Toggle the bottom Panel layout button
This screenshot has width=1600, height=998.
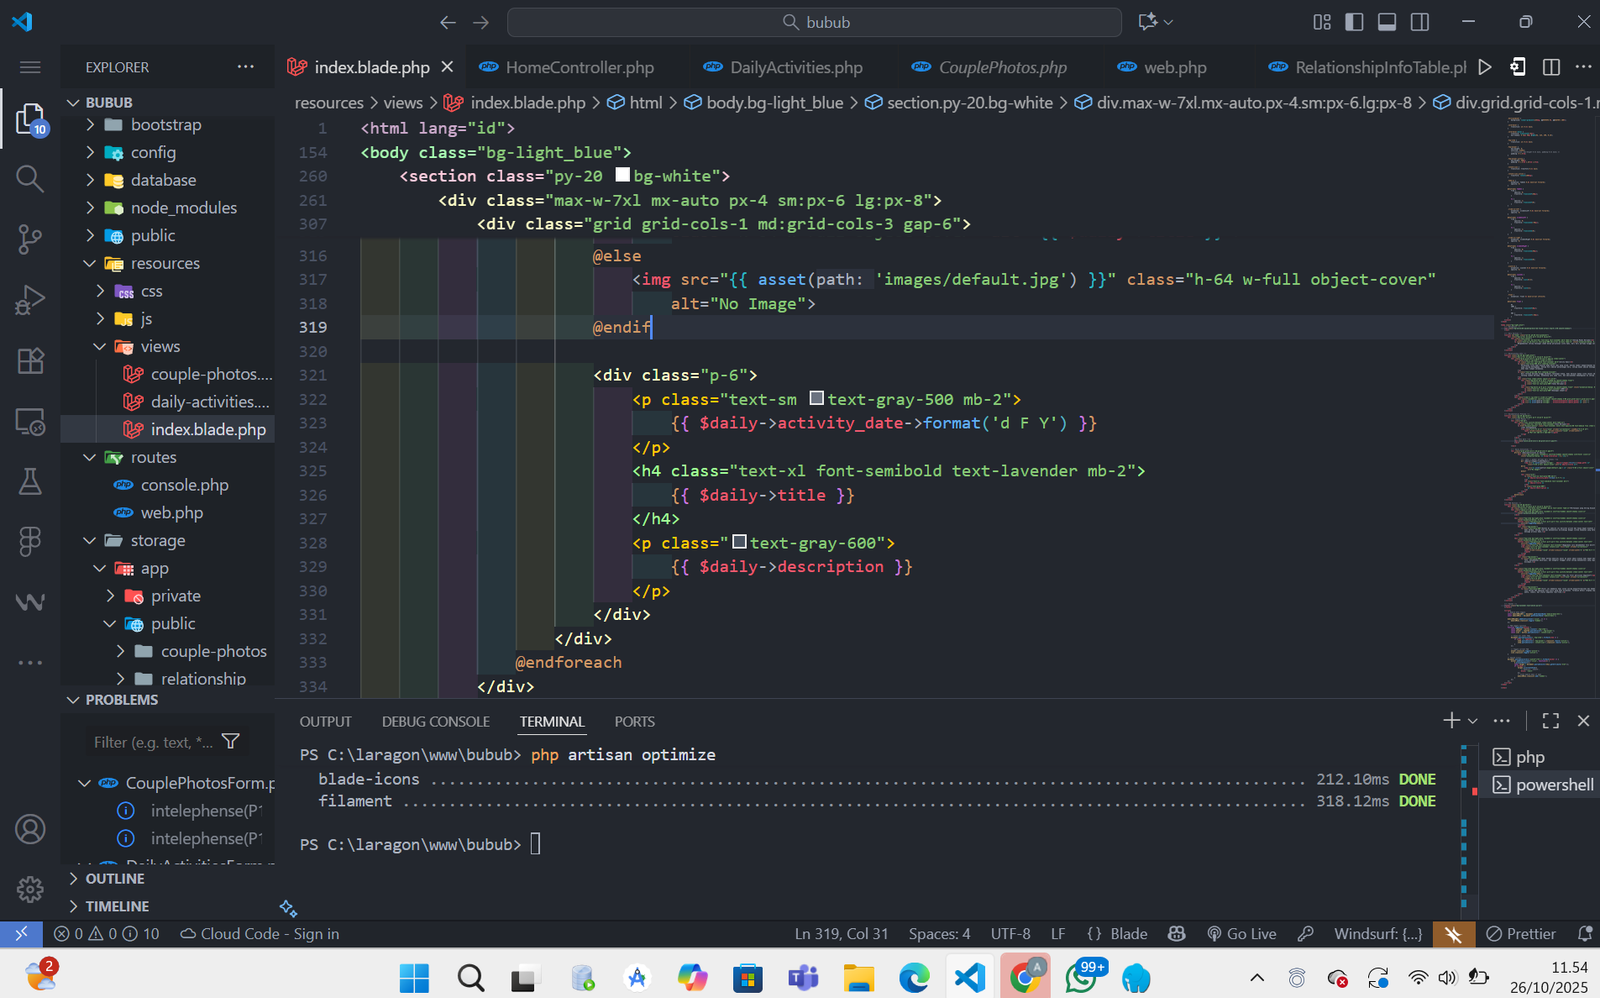point(1387,22)
